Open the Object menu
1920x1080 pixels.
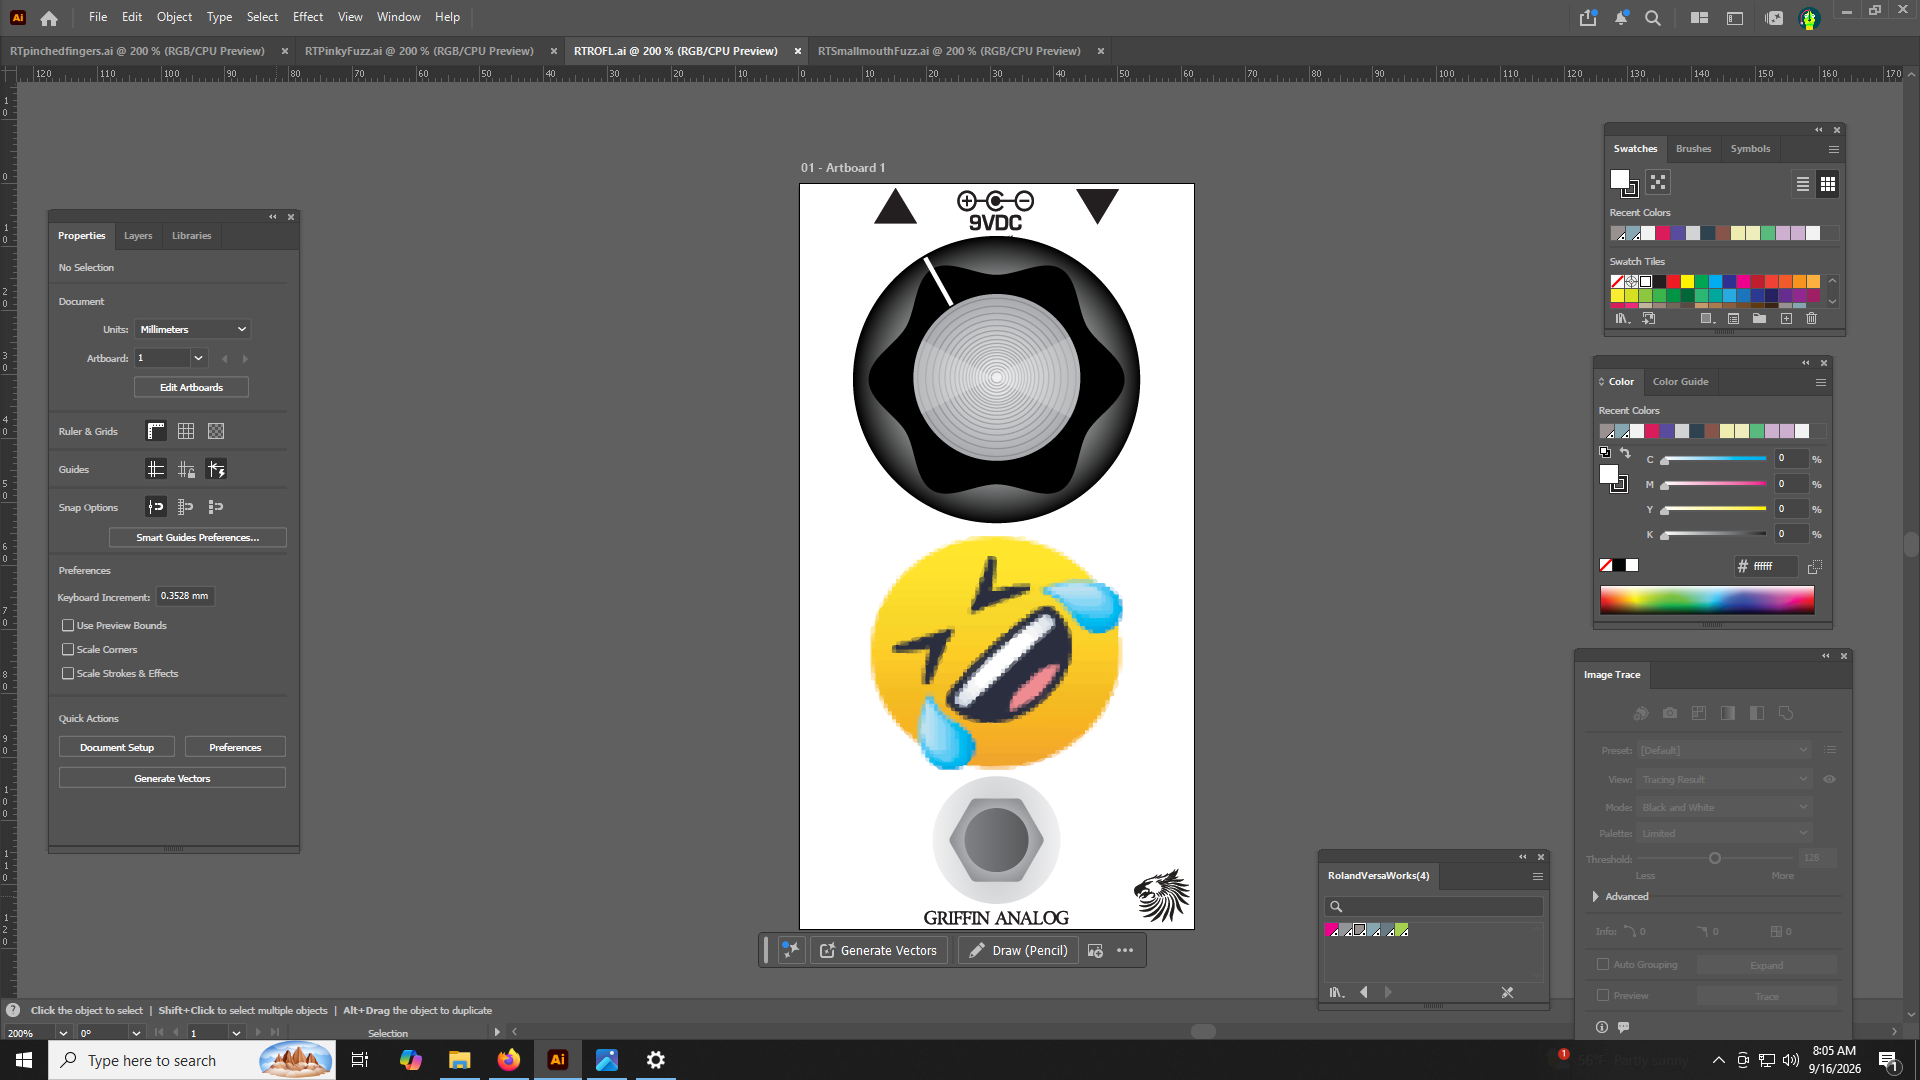(x=174, y=17)
